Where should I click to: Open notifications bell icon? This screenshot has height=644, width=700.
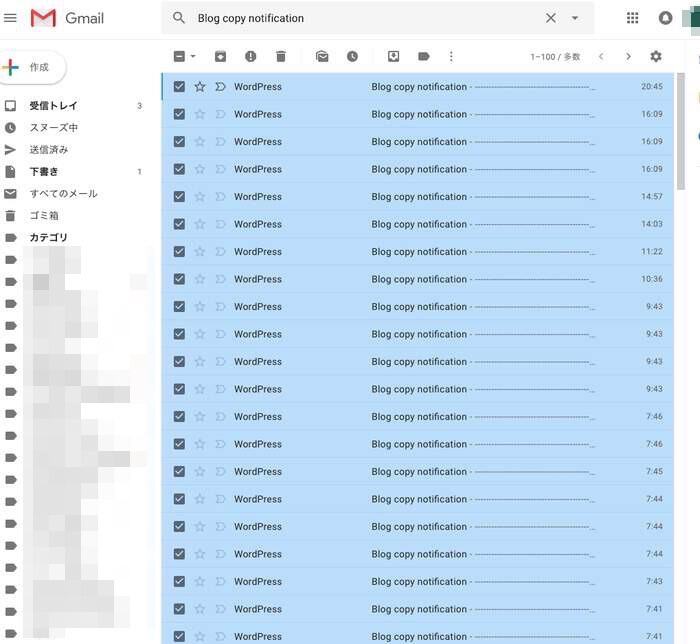[x=665, y=18]
